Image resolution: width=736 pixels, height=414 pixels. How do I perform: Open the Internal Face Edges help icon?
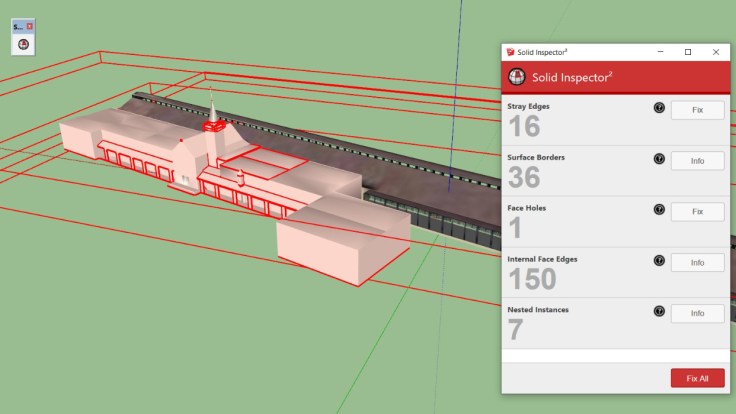[659, 261]
